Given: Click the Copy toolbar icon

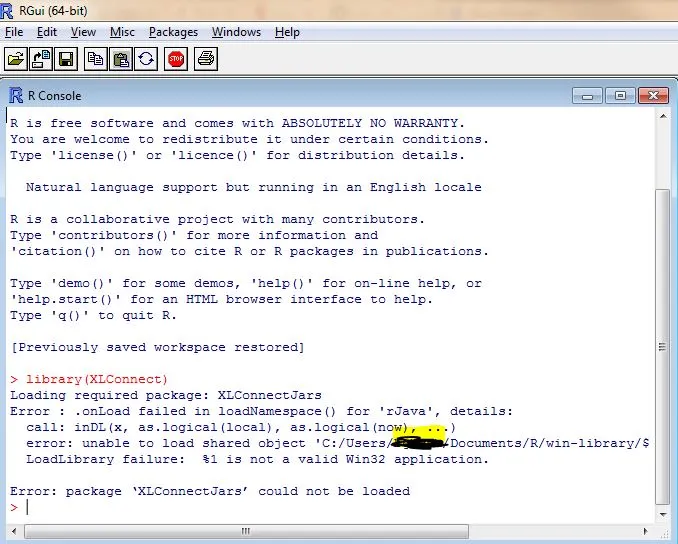Looking at the screenshot, I should click(96, 59).
